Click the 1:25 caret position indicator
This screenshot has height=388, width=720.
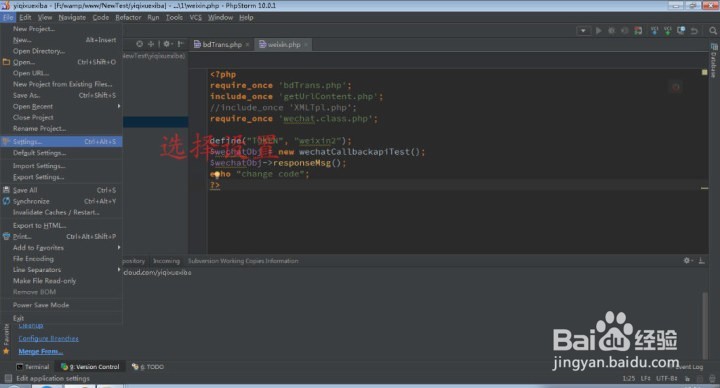coord(629,378)
